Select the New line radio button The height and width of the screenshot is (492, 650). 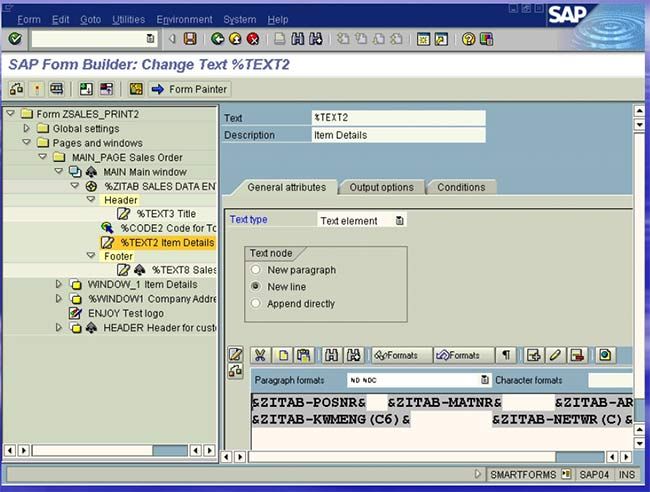pyautogui.click(x=256, y=286)
